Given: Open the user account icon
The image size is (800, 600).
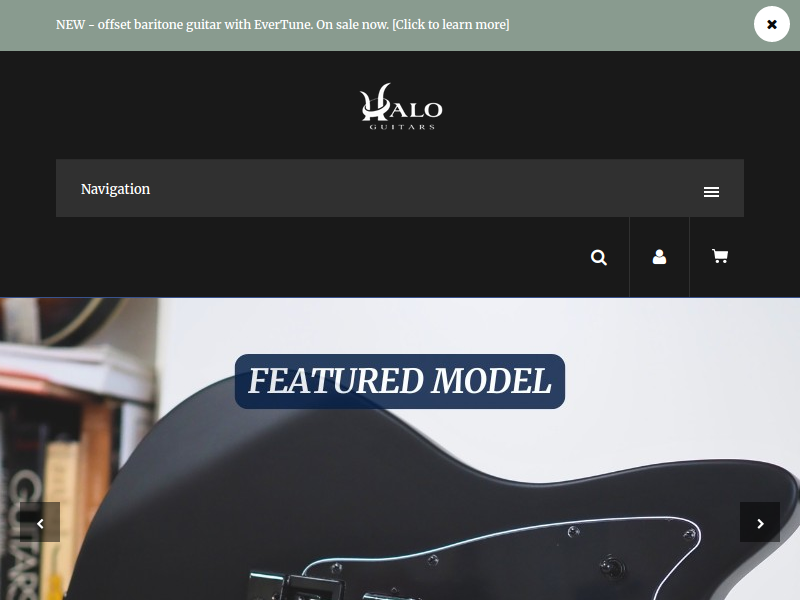Looking at the screenshot, I should 659,257.
